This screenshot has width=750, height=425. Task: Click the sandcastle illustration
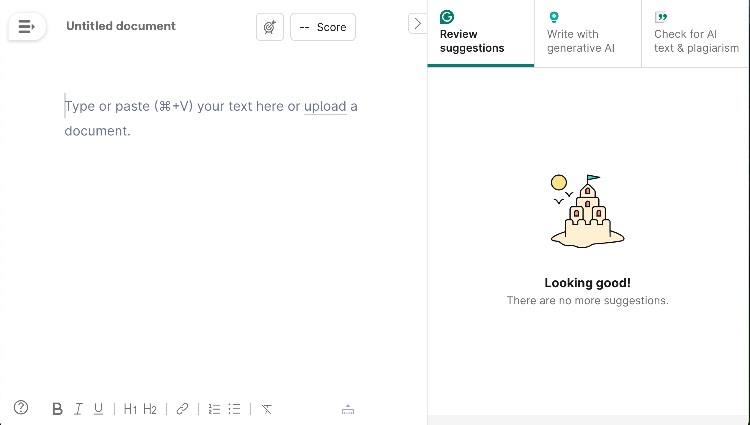pos(587,211)
